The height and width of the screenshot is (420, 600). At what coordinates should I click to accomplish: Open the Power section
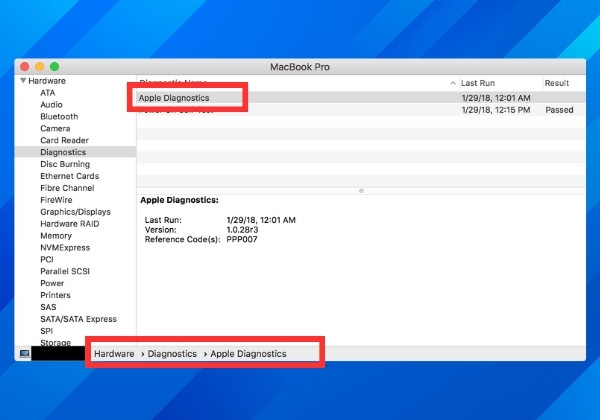click(x=52, y=283)
